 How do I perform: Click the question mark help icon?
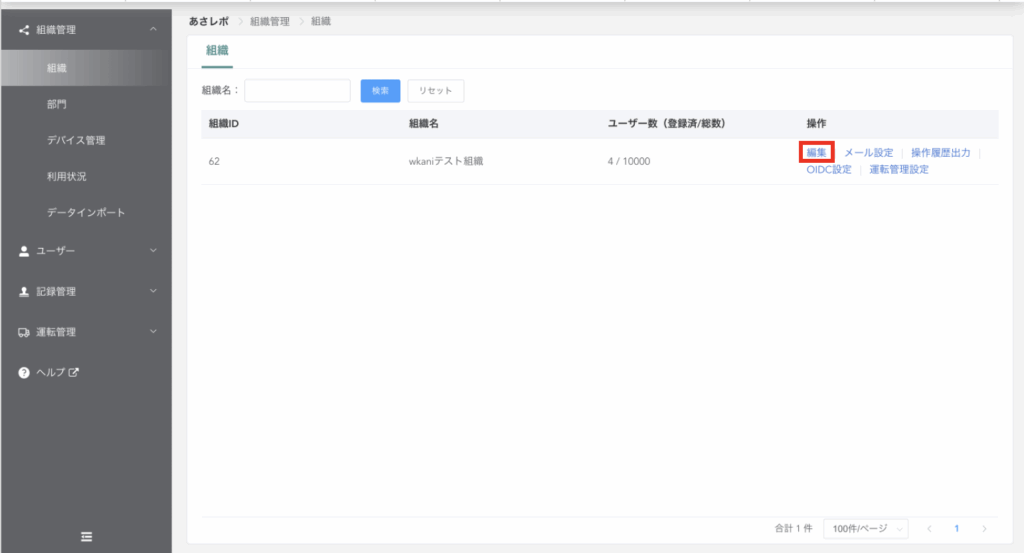(x=24, y=372)
